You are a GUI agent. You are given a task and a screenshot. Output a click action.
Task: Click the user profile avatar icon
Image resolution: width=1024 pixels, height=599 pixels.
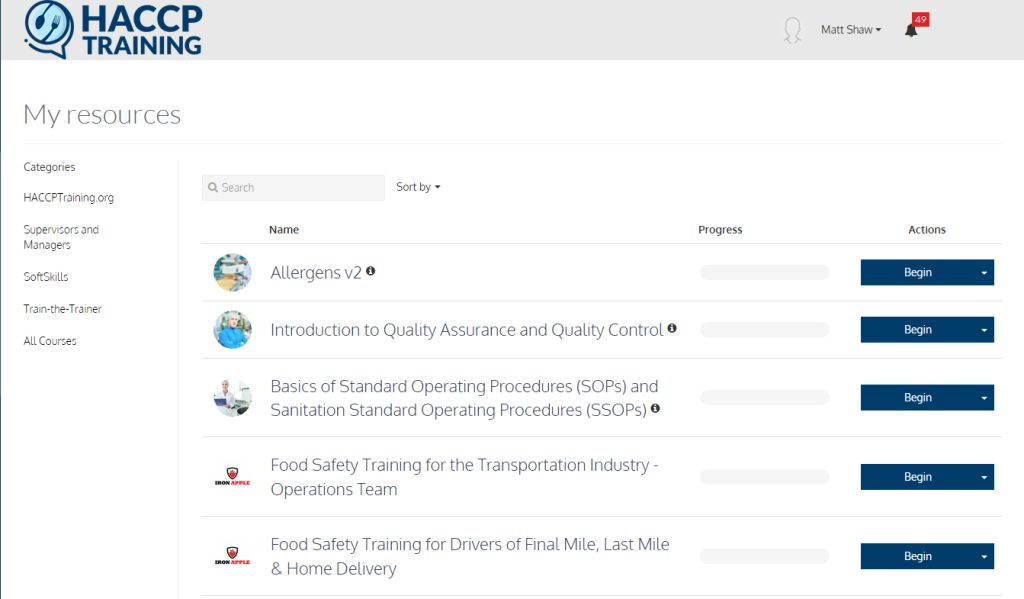[792, 30]
